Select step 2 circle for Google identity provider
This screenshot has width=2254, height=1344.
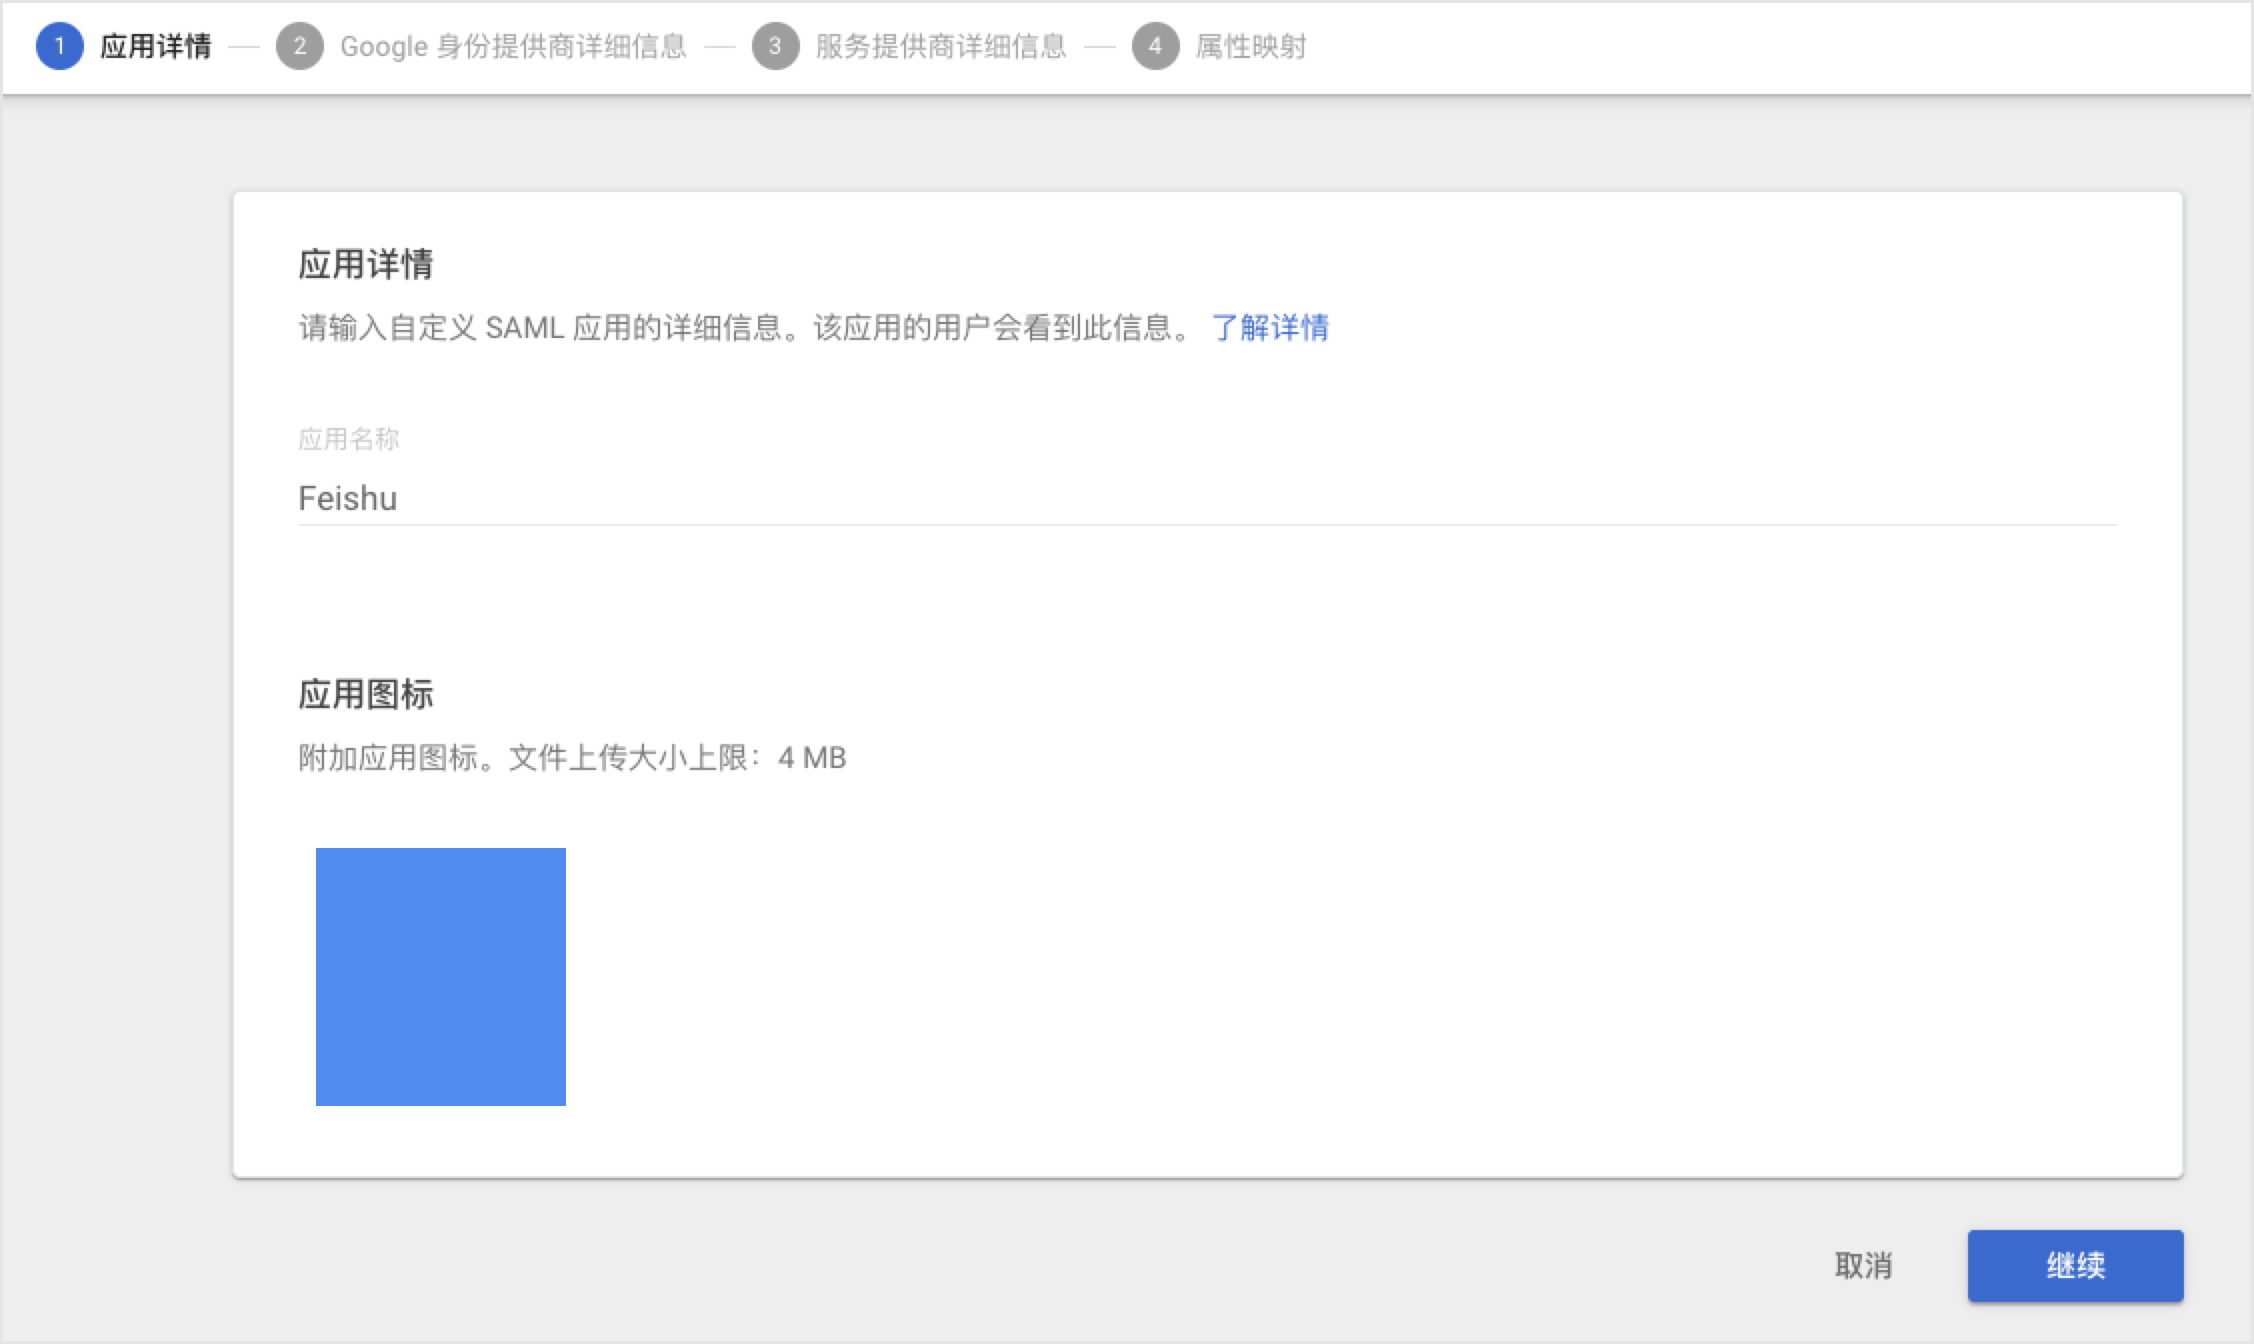click(x=299, y=46)
